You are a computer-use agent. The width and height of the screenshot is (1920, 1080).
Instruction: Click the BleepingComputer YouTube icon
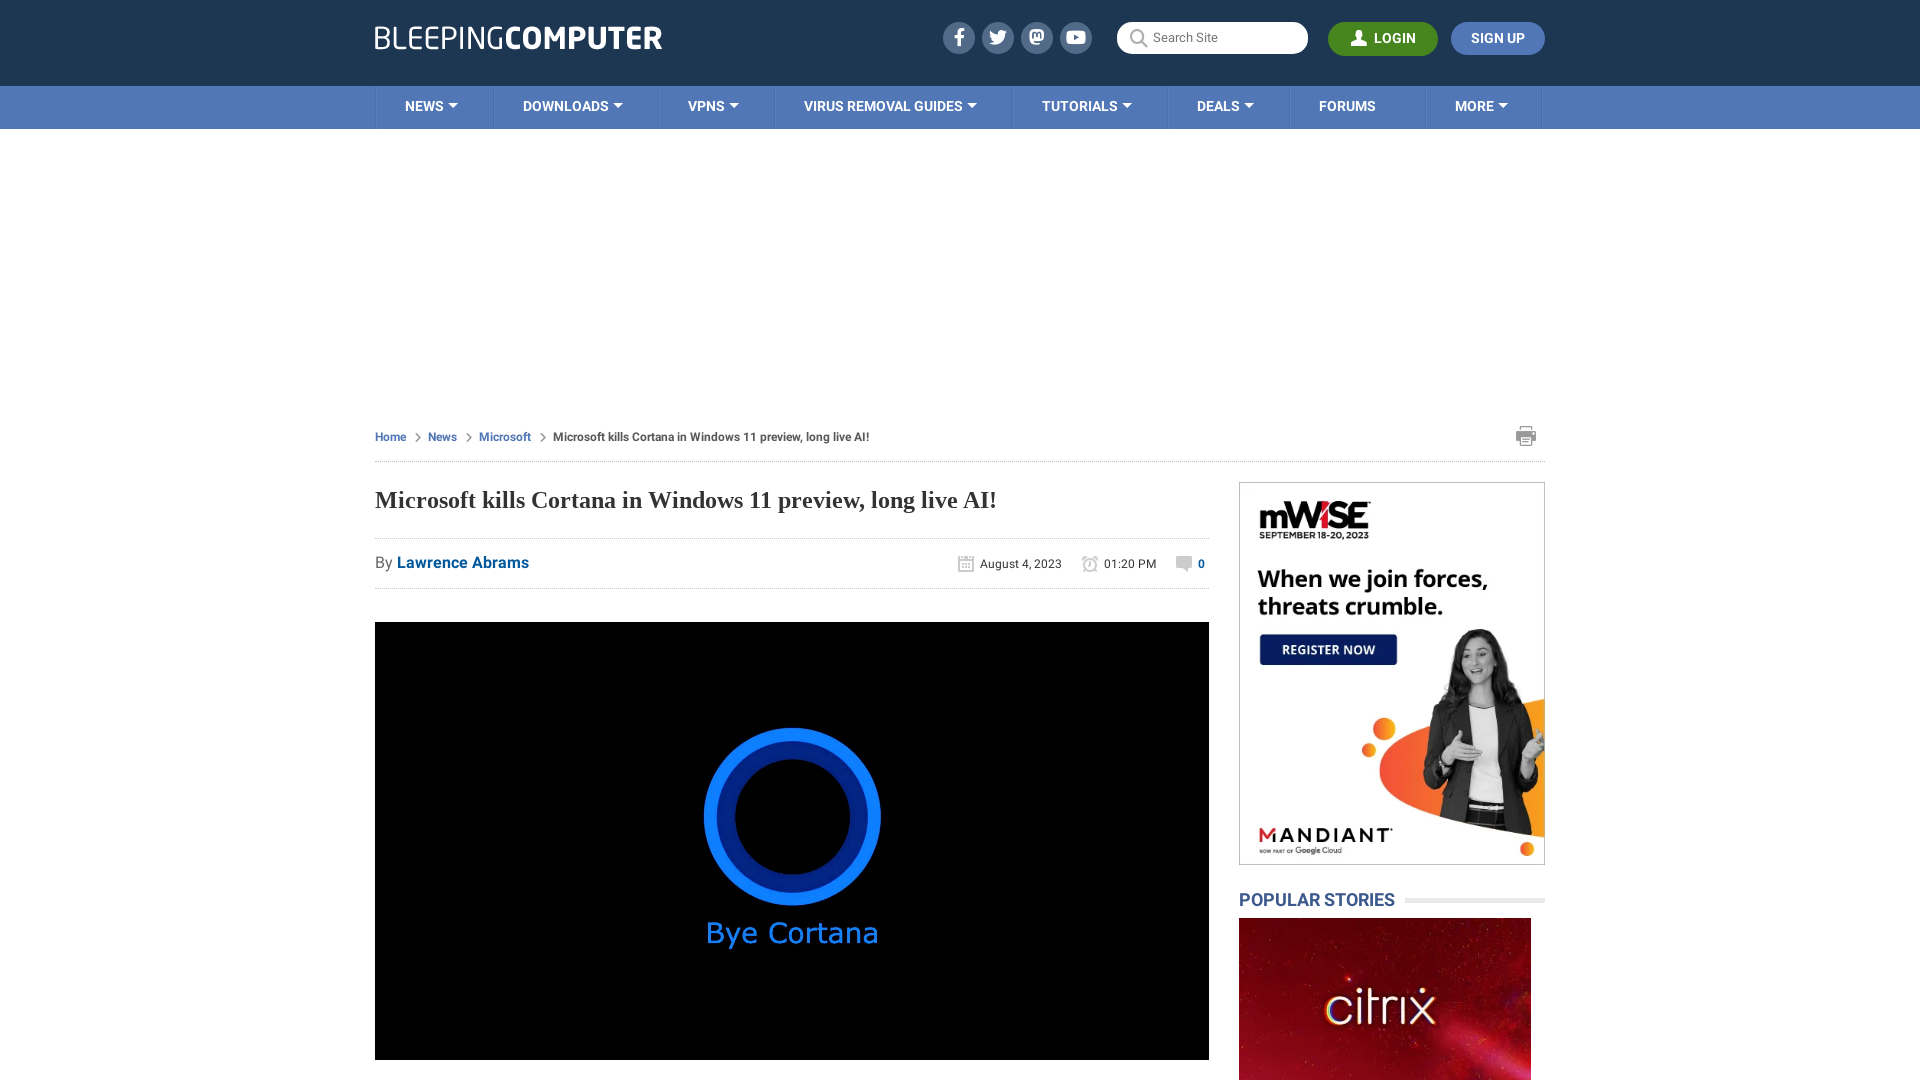[x=1076, y=37]
